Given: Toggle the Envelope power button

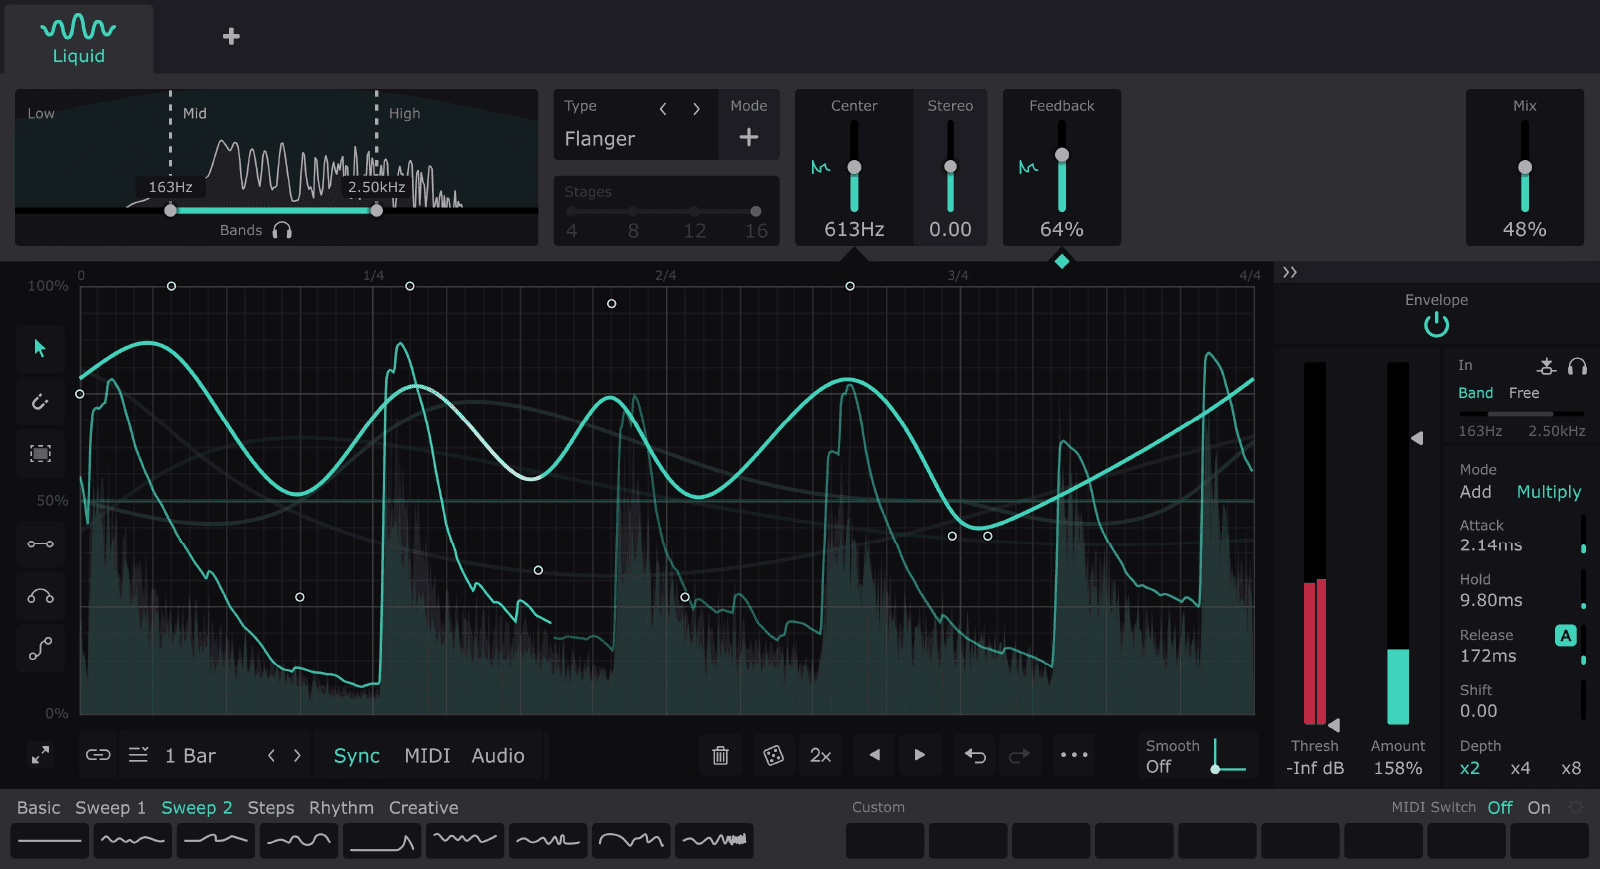Looking at the screenshot, I should point(1436,325).
